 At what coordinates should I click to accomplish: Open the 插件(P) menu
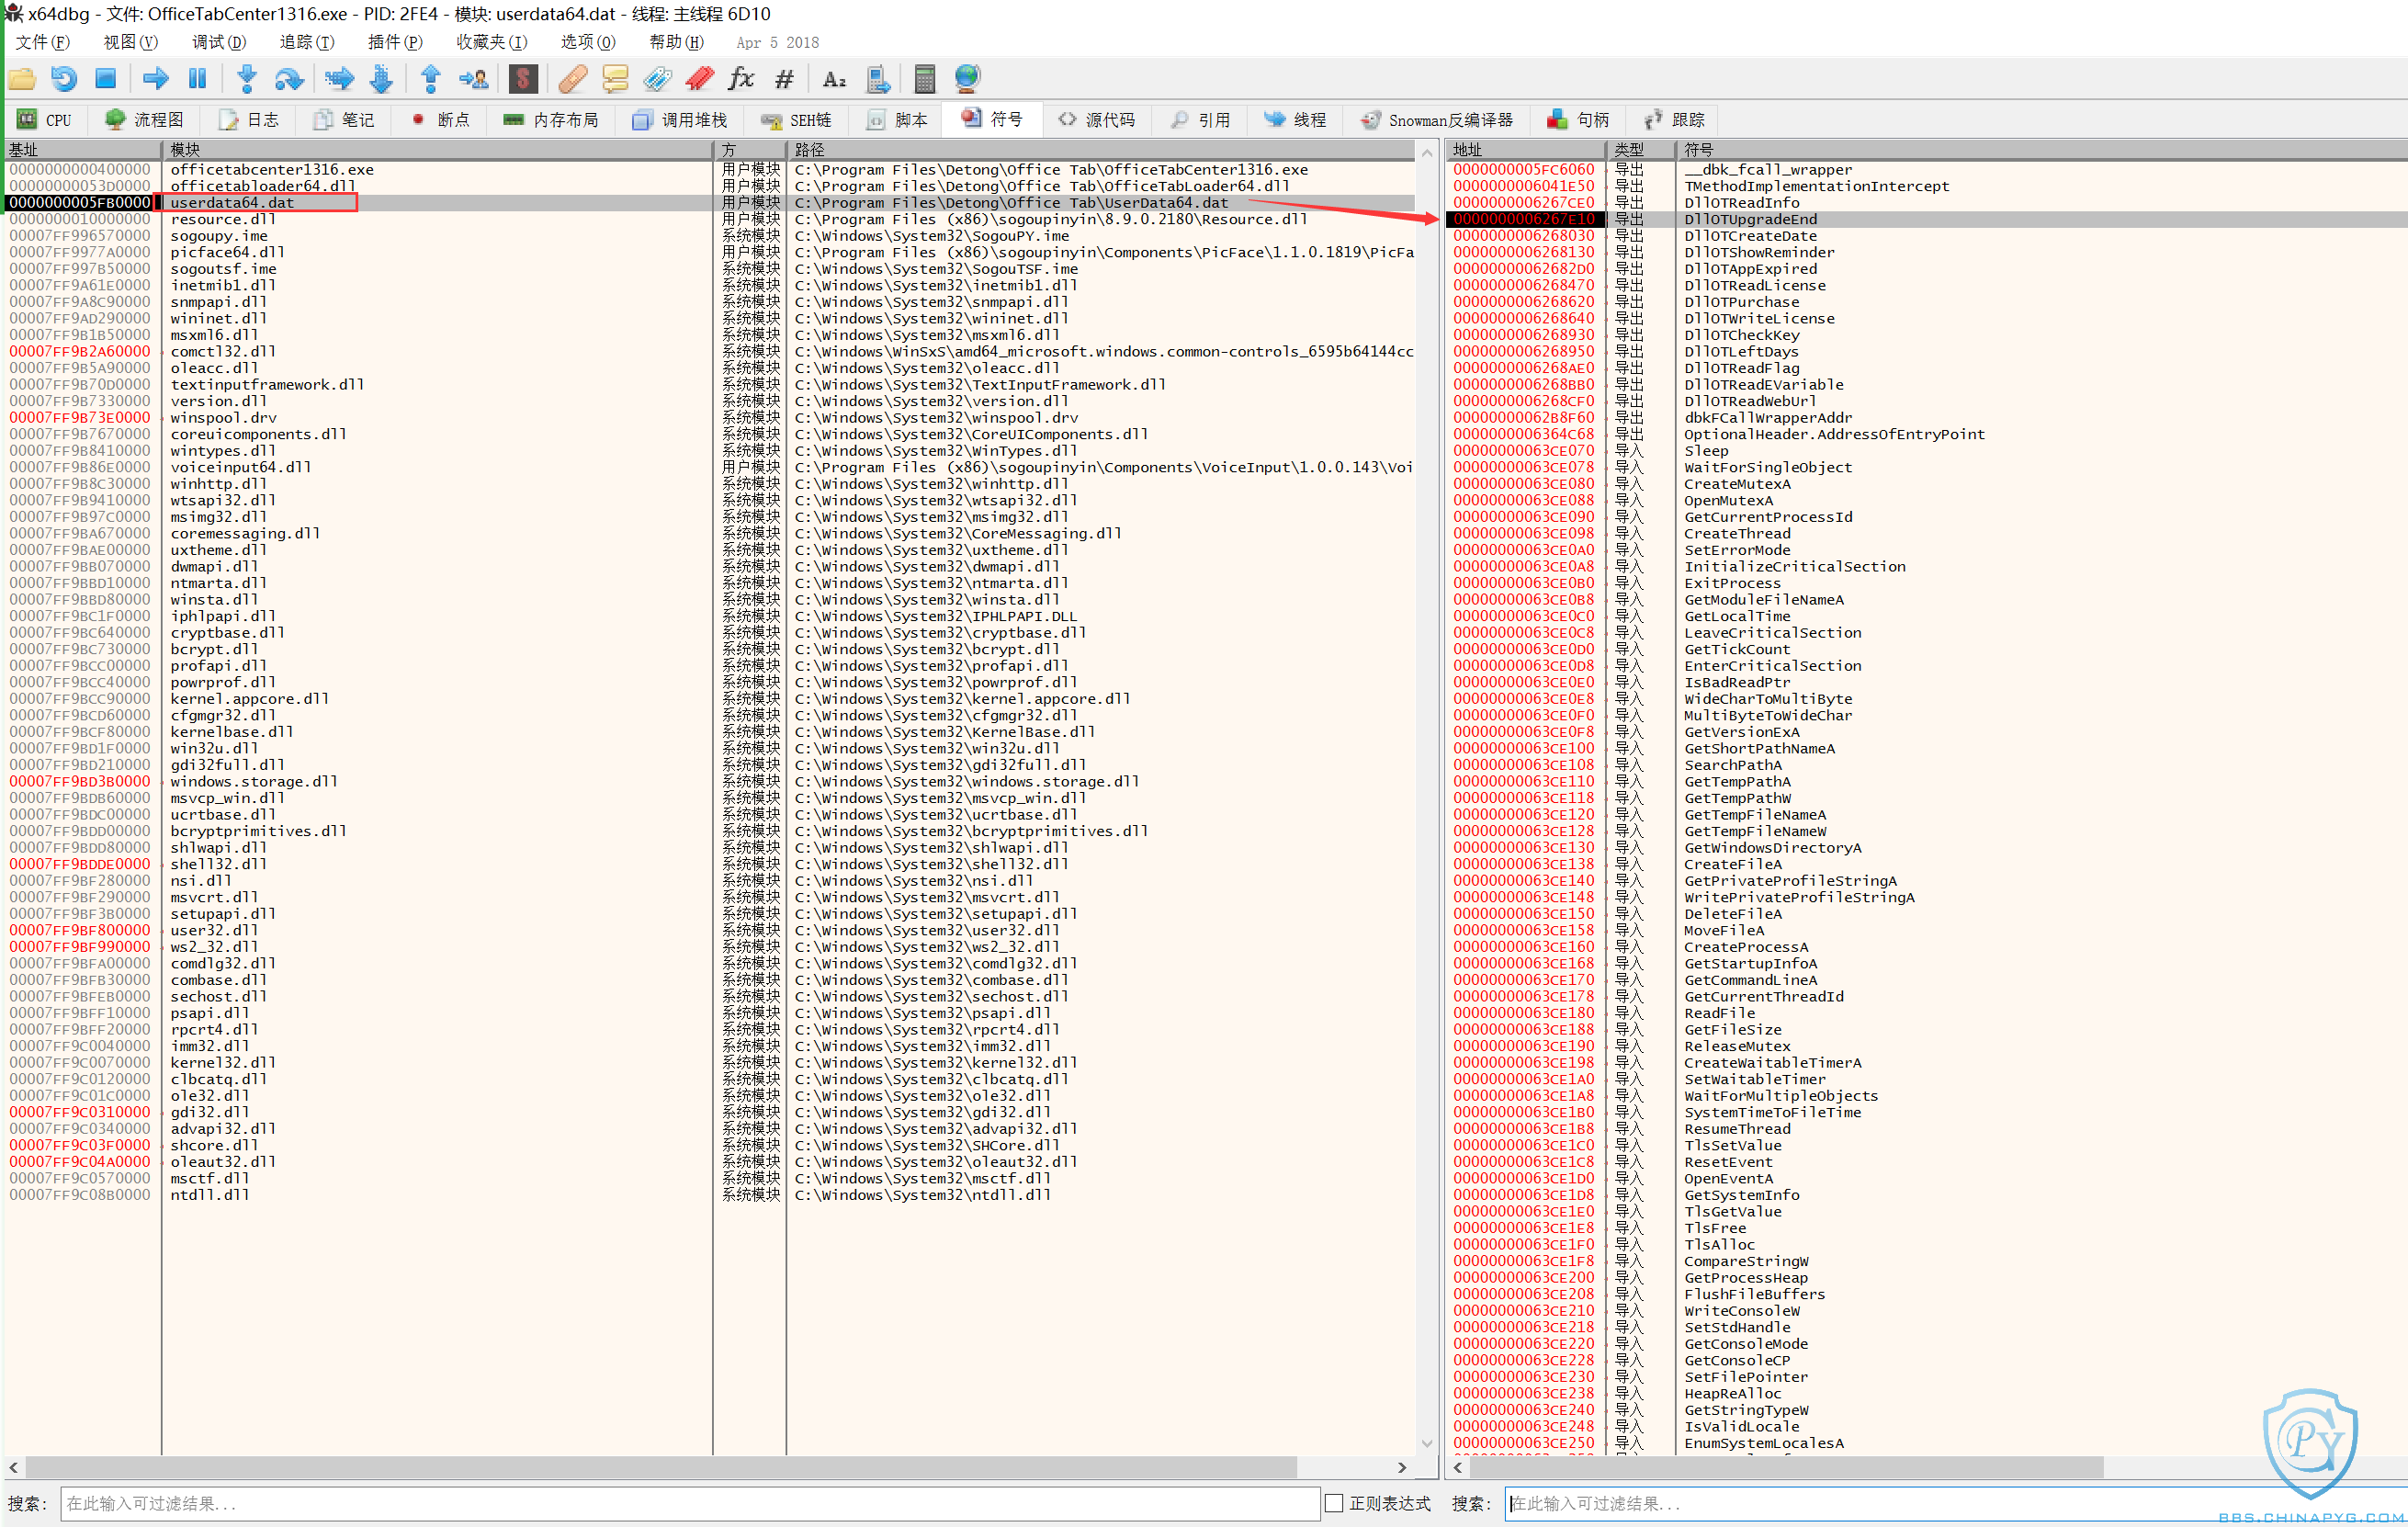[x=395, y=42]
